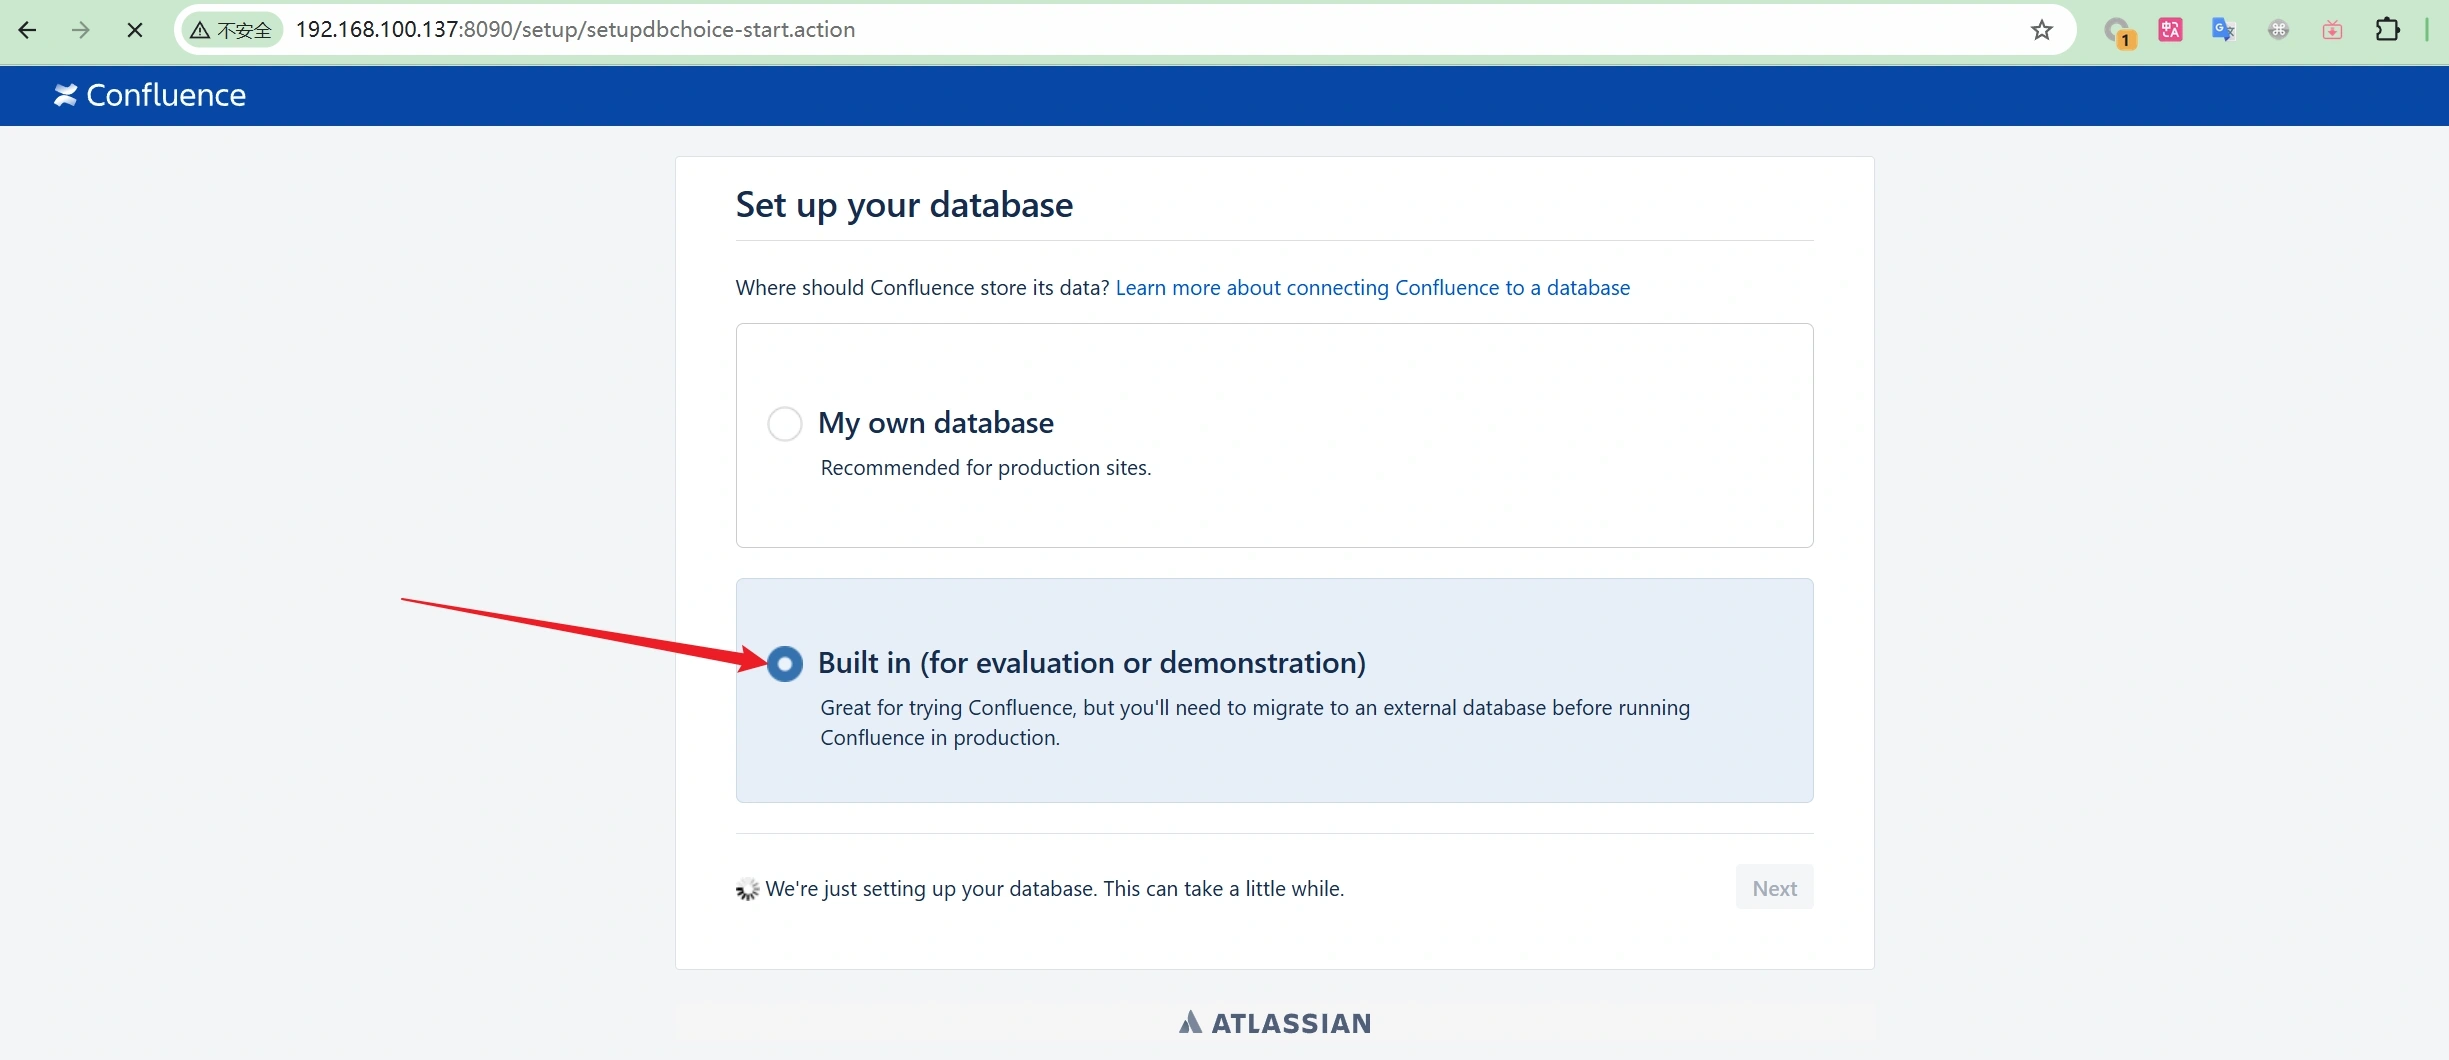Stop loading the page
This screenshot has width=2449, height=1060.
tap(135, 30)
